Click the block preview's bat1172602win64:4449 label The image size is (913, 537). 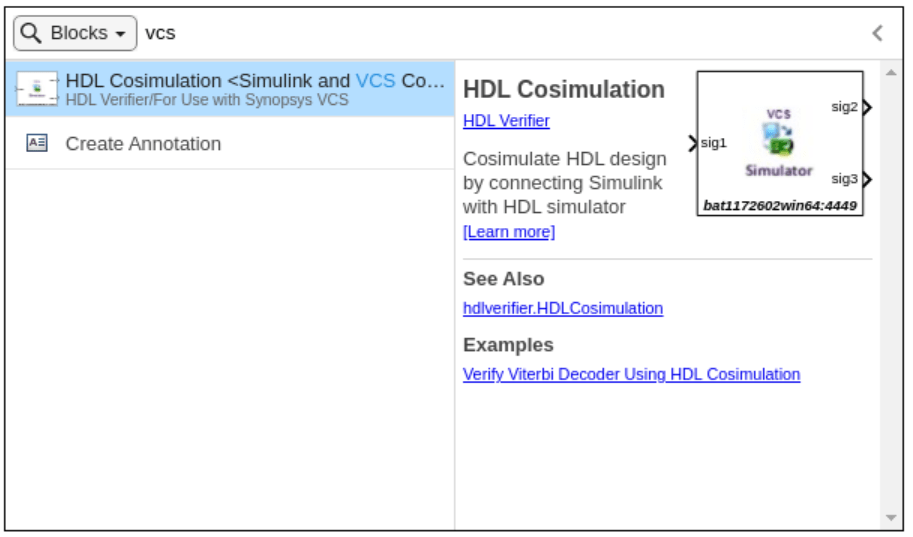click(x=779, y=205)
